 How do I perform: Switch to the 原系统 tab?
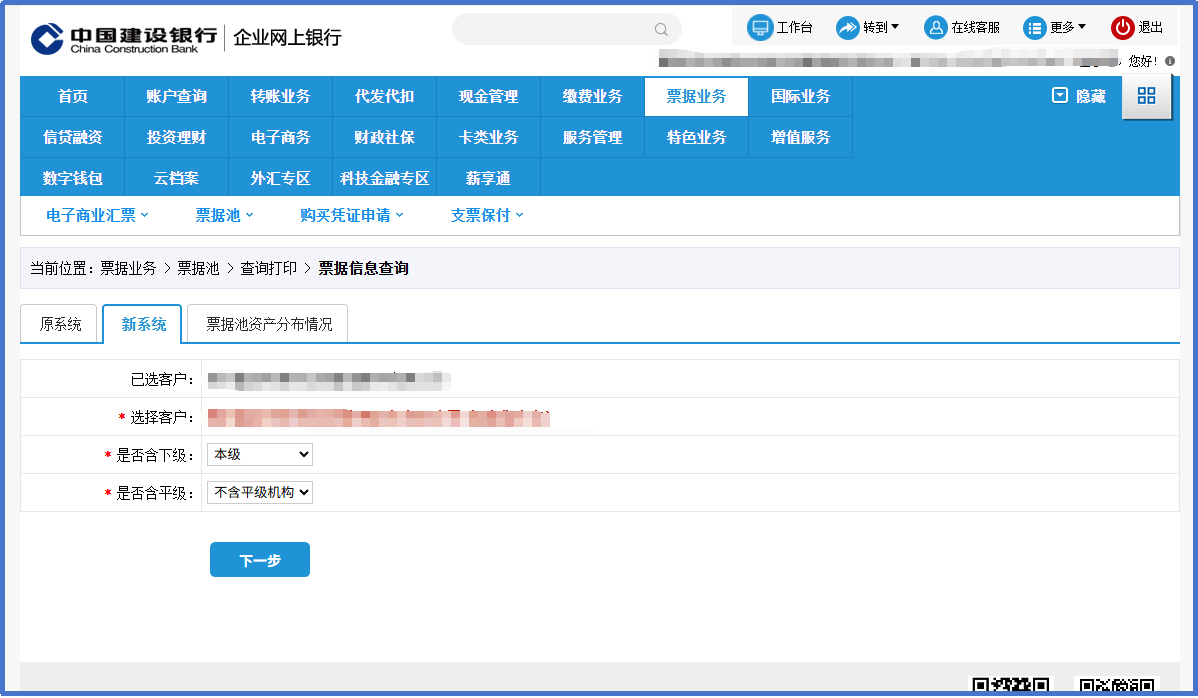point(61,324)
